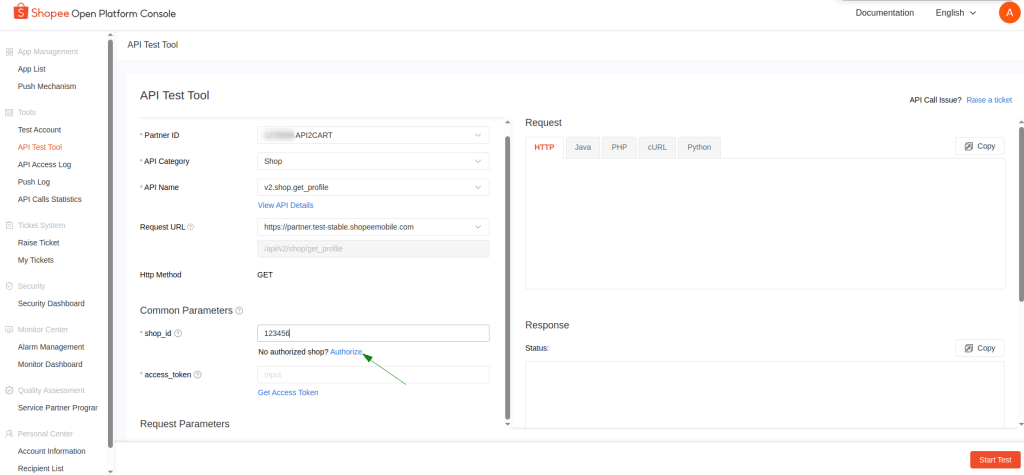Switch to the cURL tab
Screen dimensions: 1024x475
656,147
